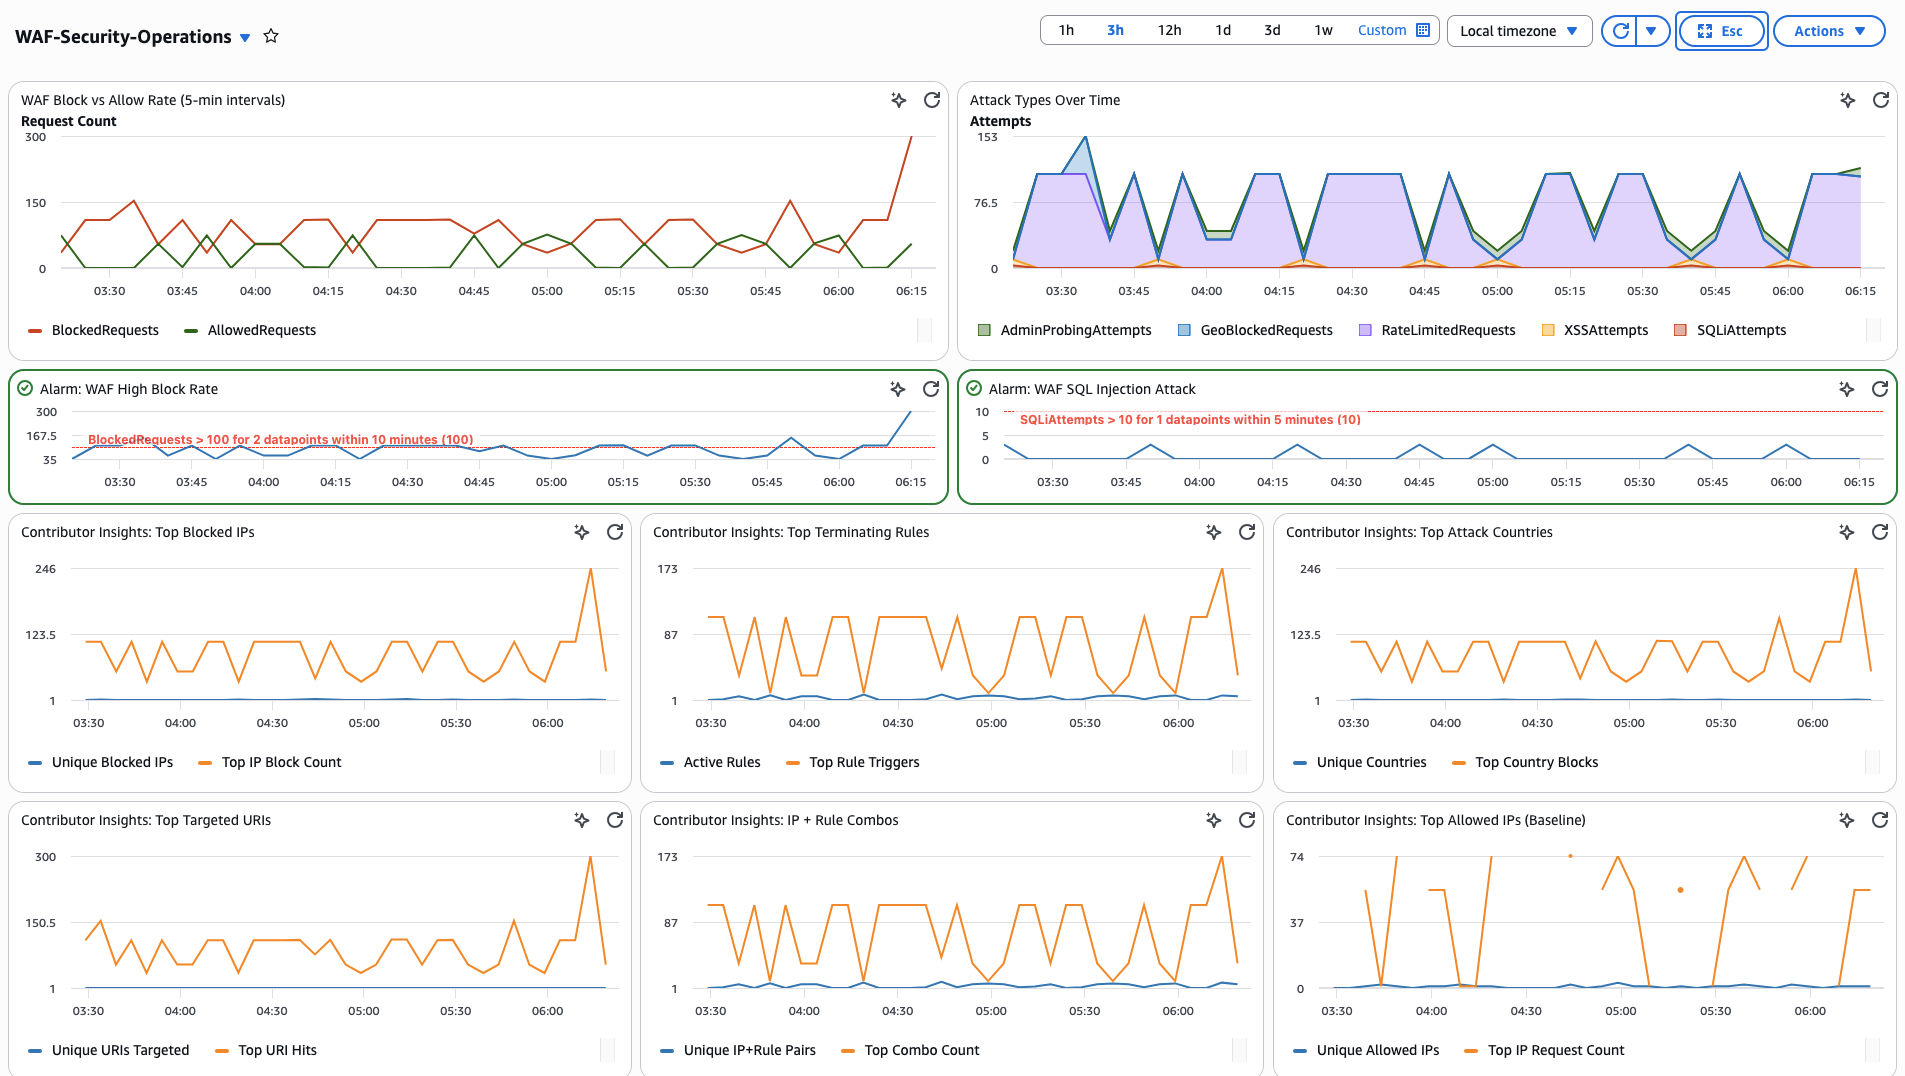Screen dimensions: 1905x1076
Task: Select the 3h time range
Action: pyautogui.click(x=1115, y=30)
